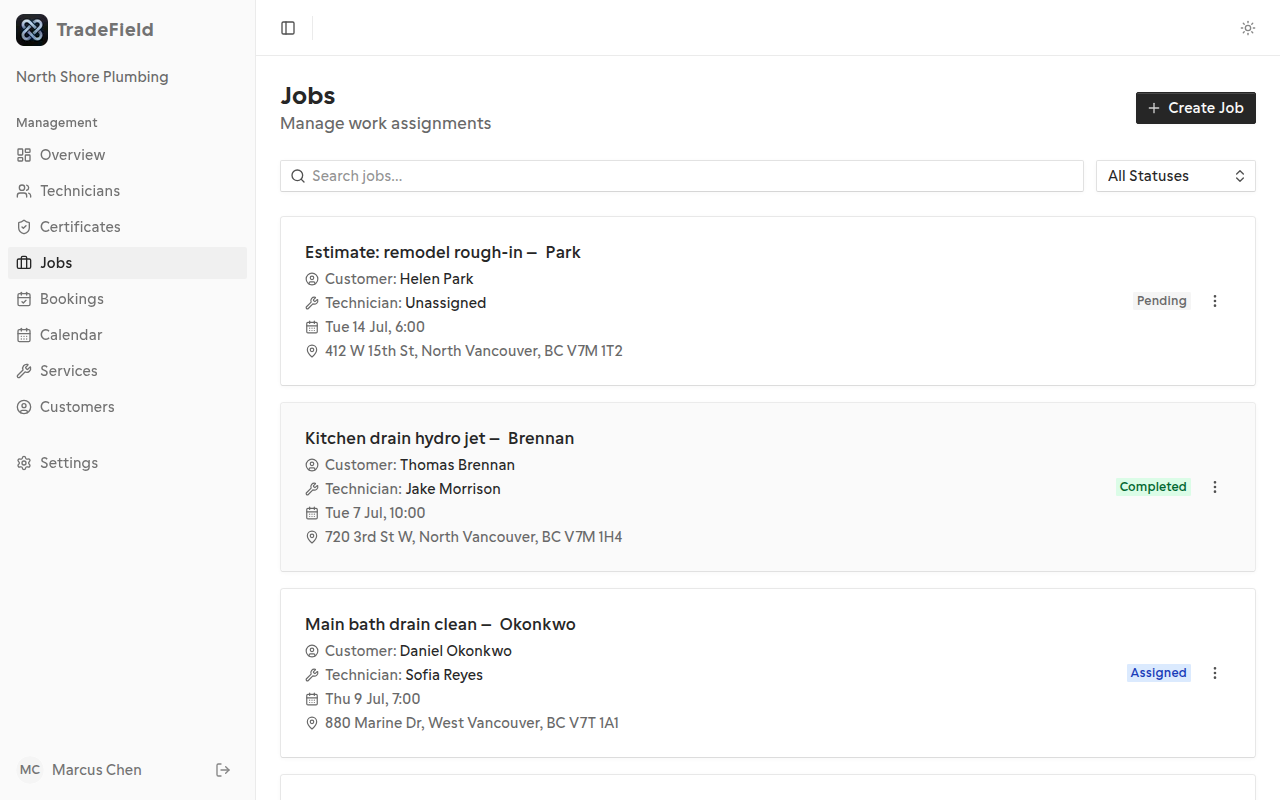Toggle the sidebar panel icon
The image size is (1280, 800).
(288, 28)
